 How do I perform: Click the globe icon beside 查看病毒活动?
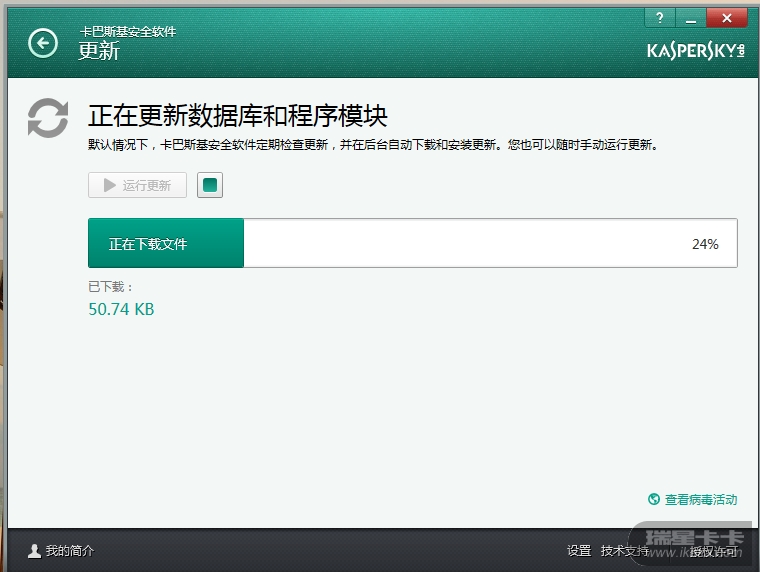[654, 499]
